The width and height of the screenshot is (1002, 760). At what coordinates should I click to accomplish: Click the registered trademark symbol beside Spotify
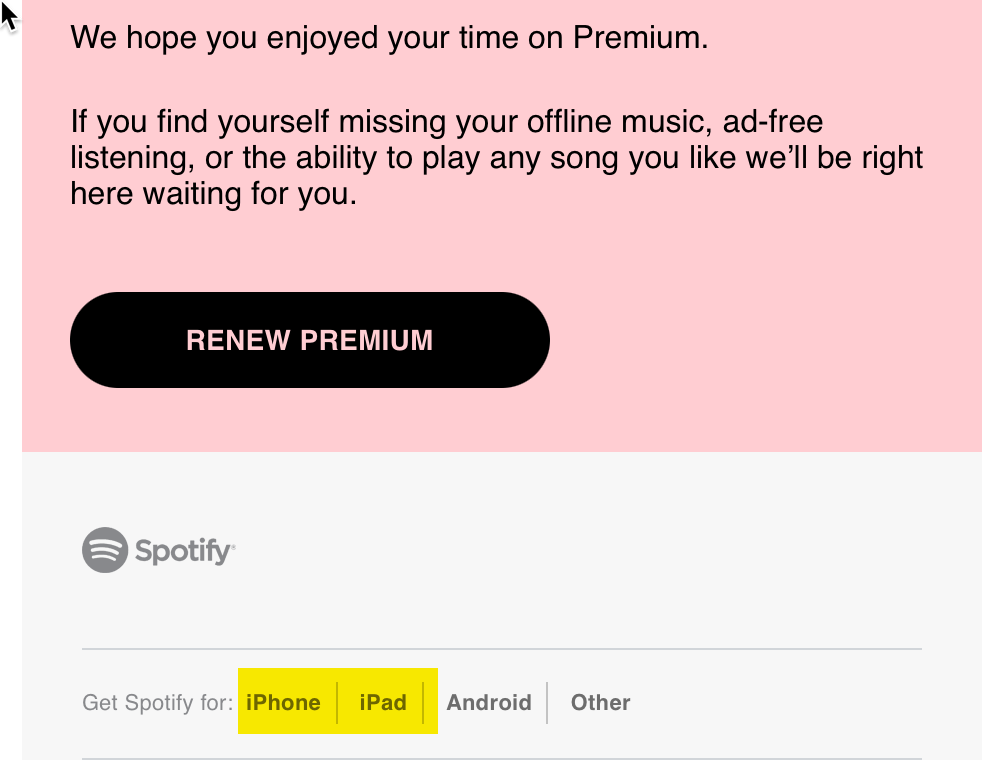coord(233,547)
